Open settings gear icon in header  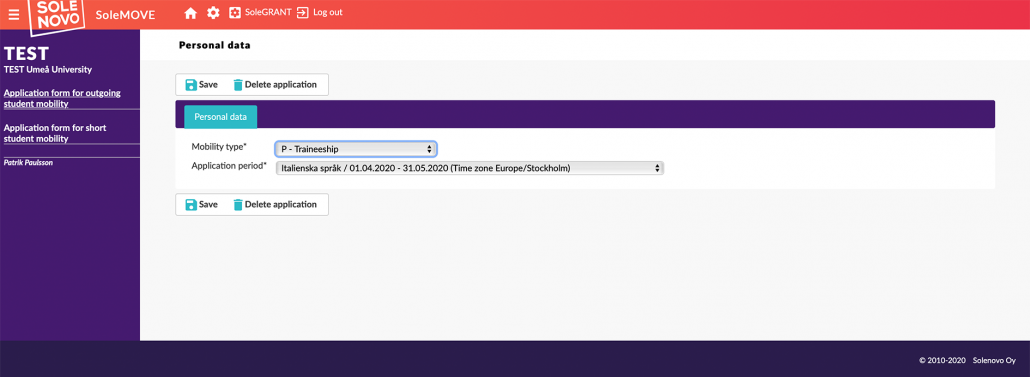[213, 12]
